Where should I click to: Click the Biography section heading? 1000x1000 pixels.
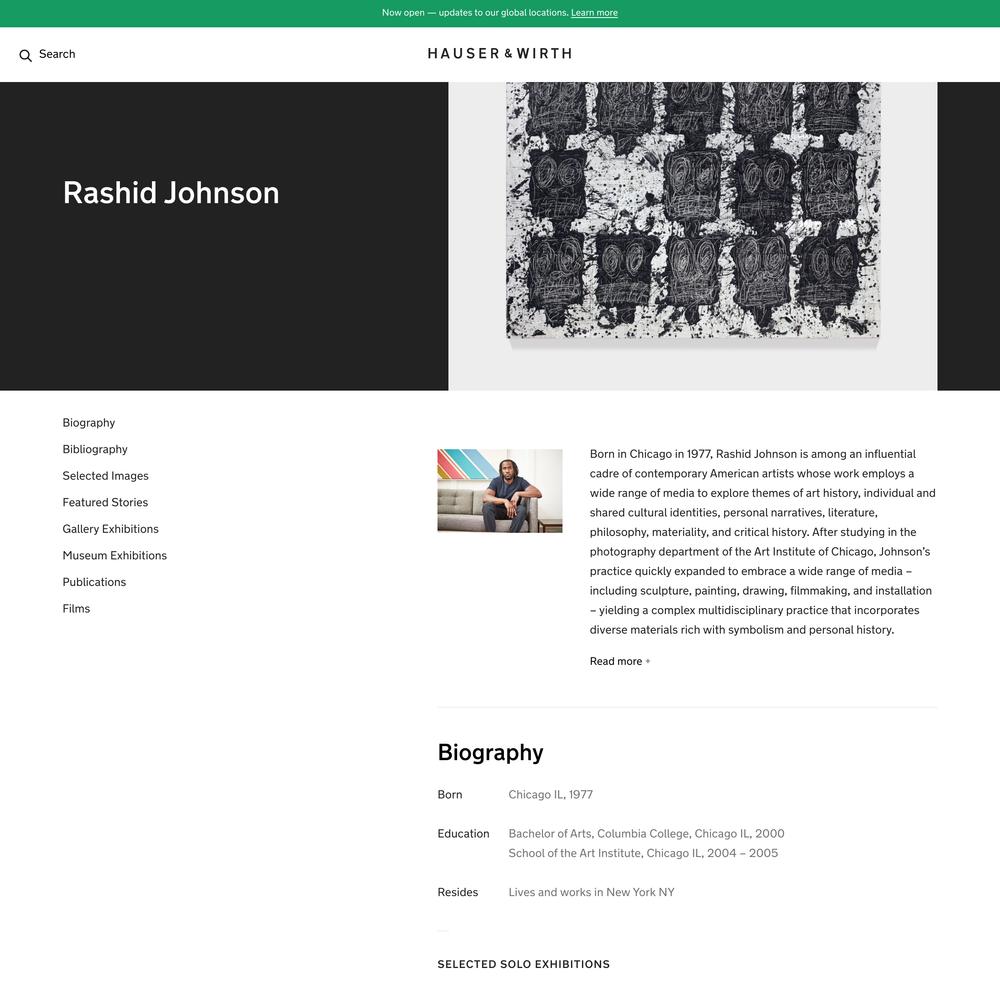tap(490, 753)
